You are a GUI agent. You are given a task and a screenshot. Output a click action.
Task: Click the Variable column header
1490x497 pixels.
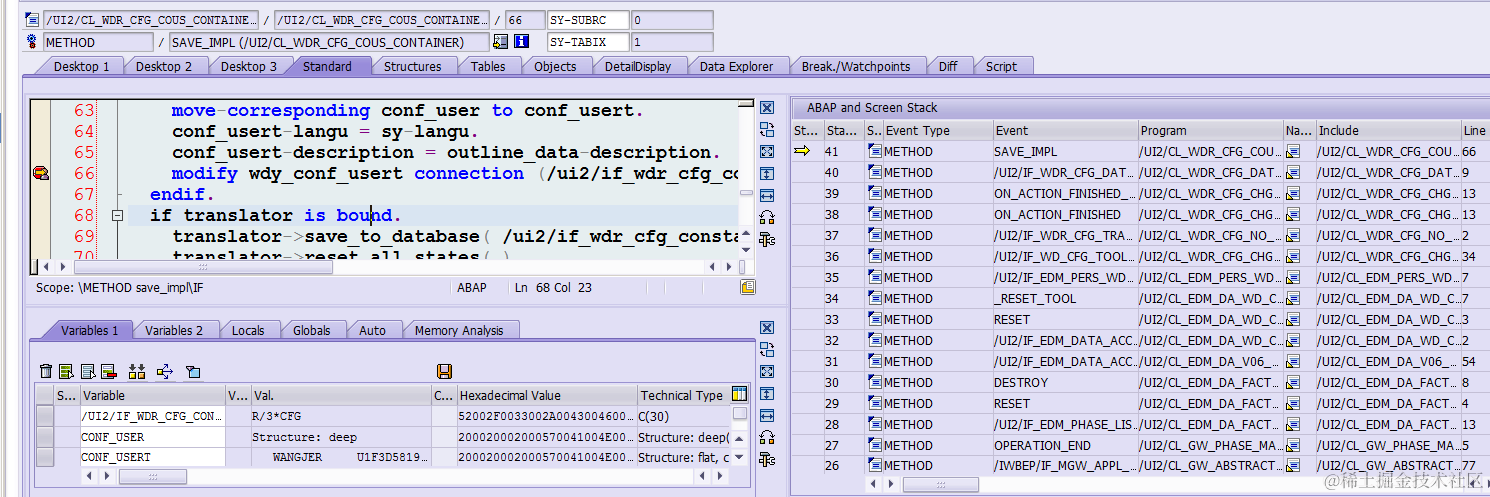click(153, 395)
